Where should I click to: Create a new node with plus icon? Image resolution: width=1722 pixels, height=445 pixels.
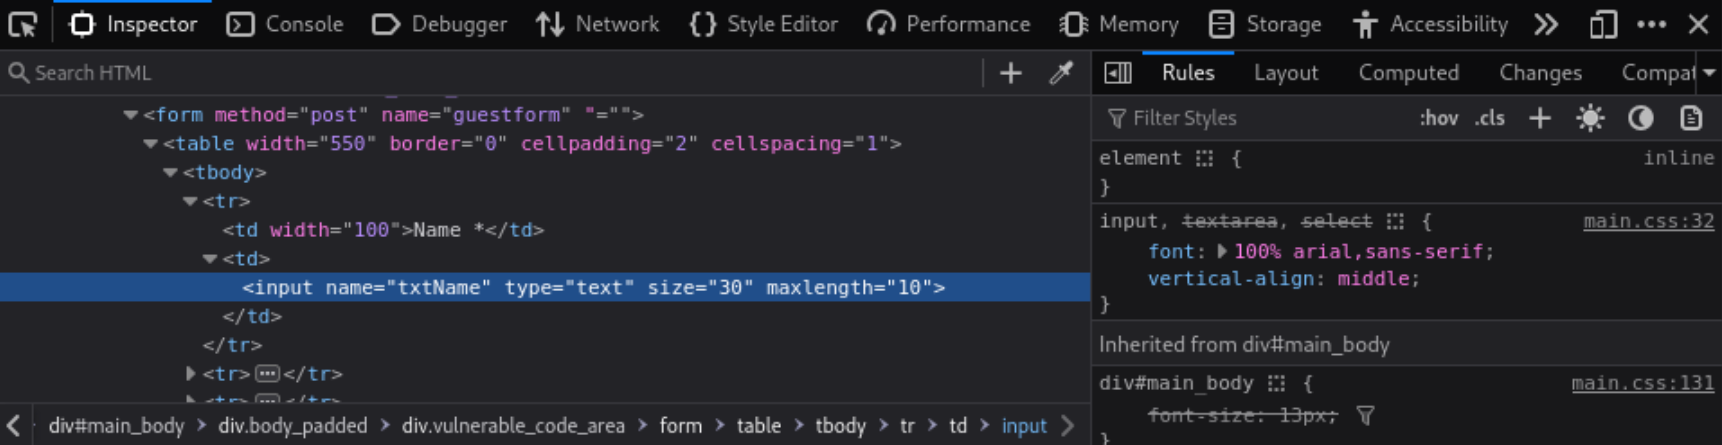point(1011,73)
